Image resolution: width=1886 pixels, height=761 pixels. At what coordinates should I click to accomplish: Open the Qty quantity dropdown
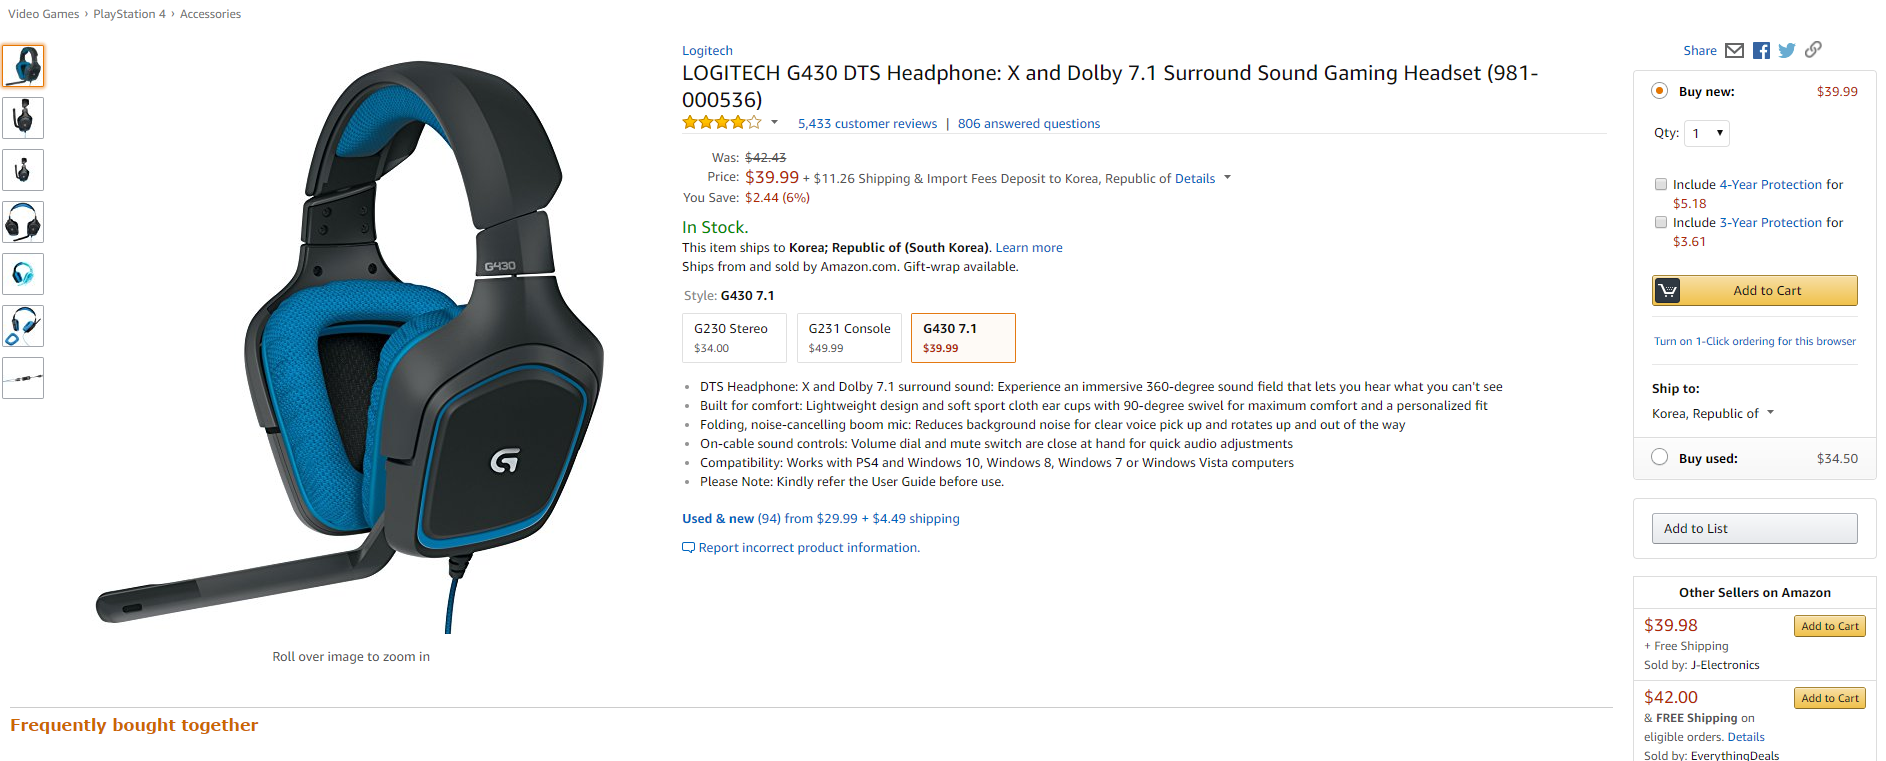1707,133
